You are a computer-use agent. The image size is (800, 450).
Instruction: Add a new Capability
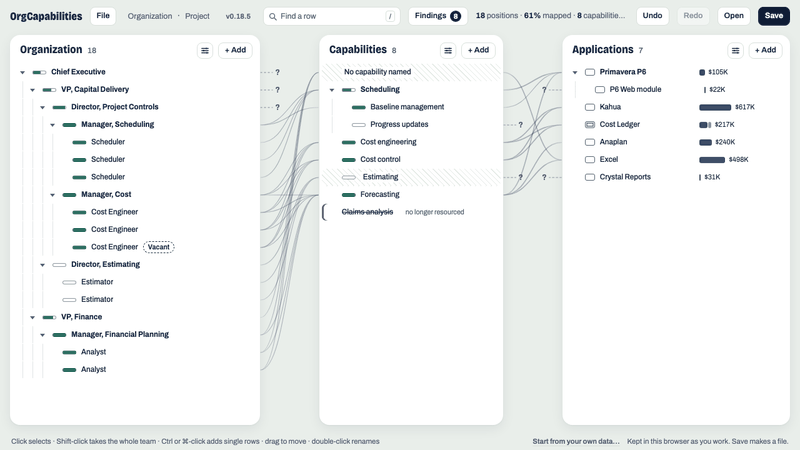coord(478,51)
